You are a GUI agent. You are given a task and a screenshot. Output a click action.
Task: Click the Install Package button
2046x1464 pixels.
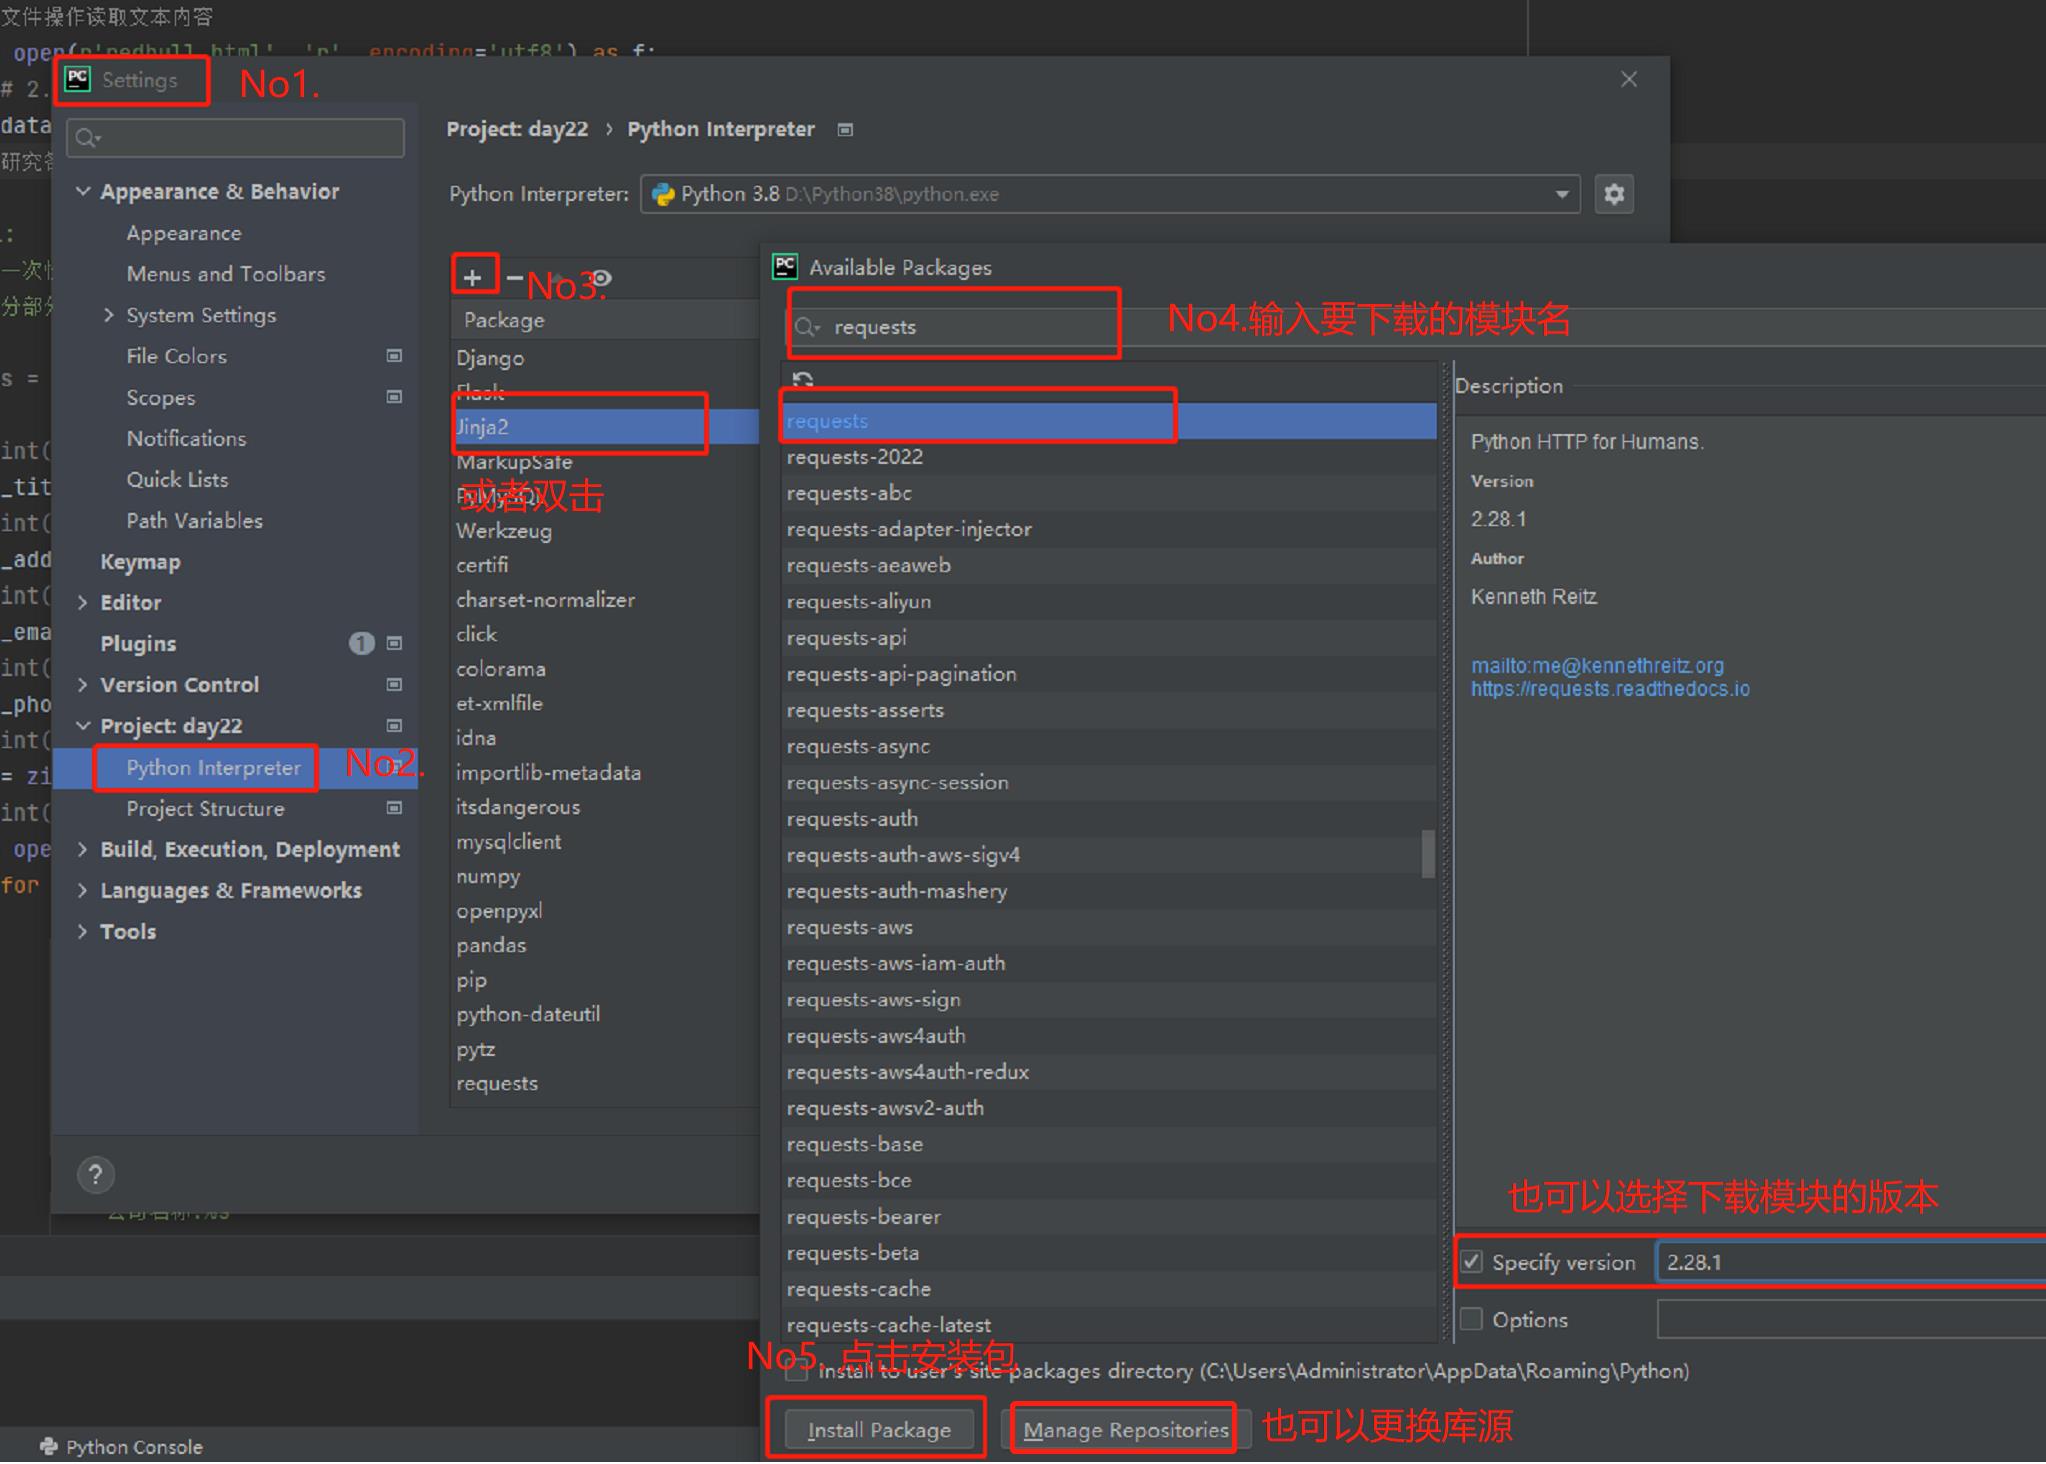click(x=879, y=1429)
